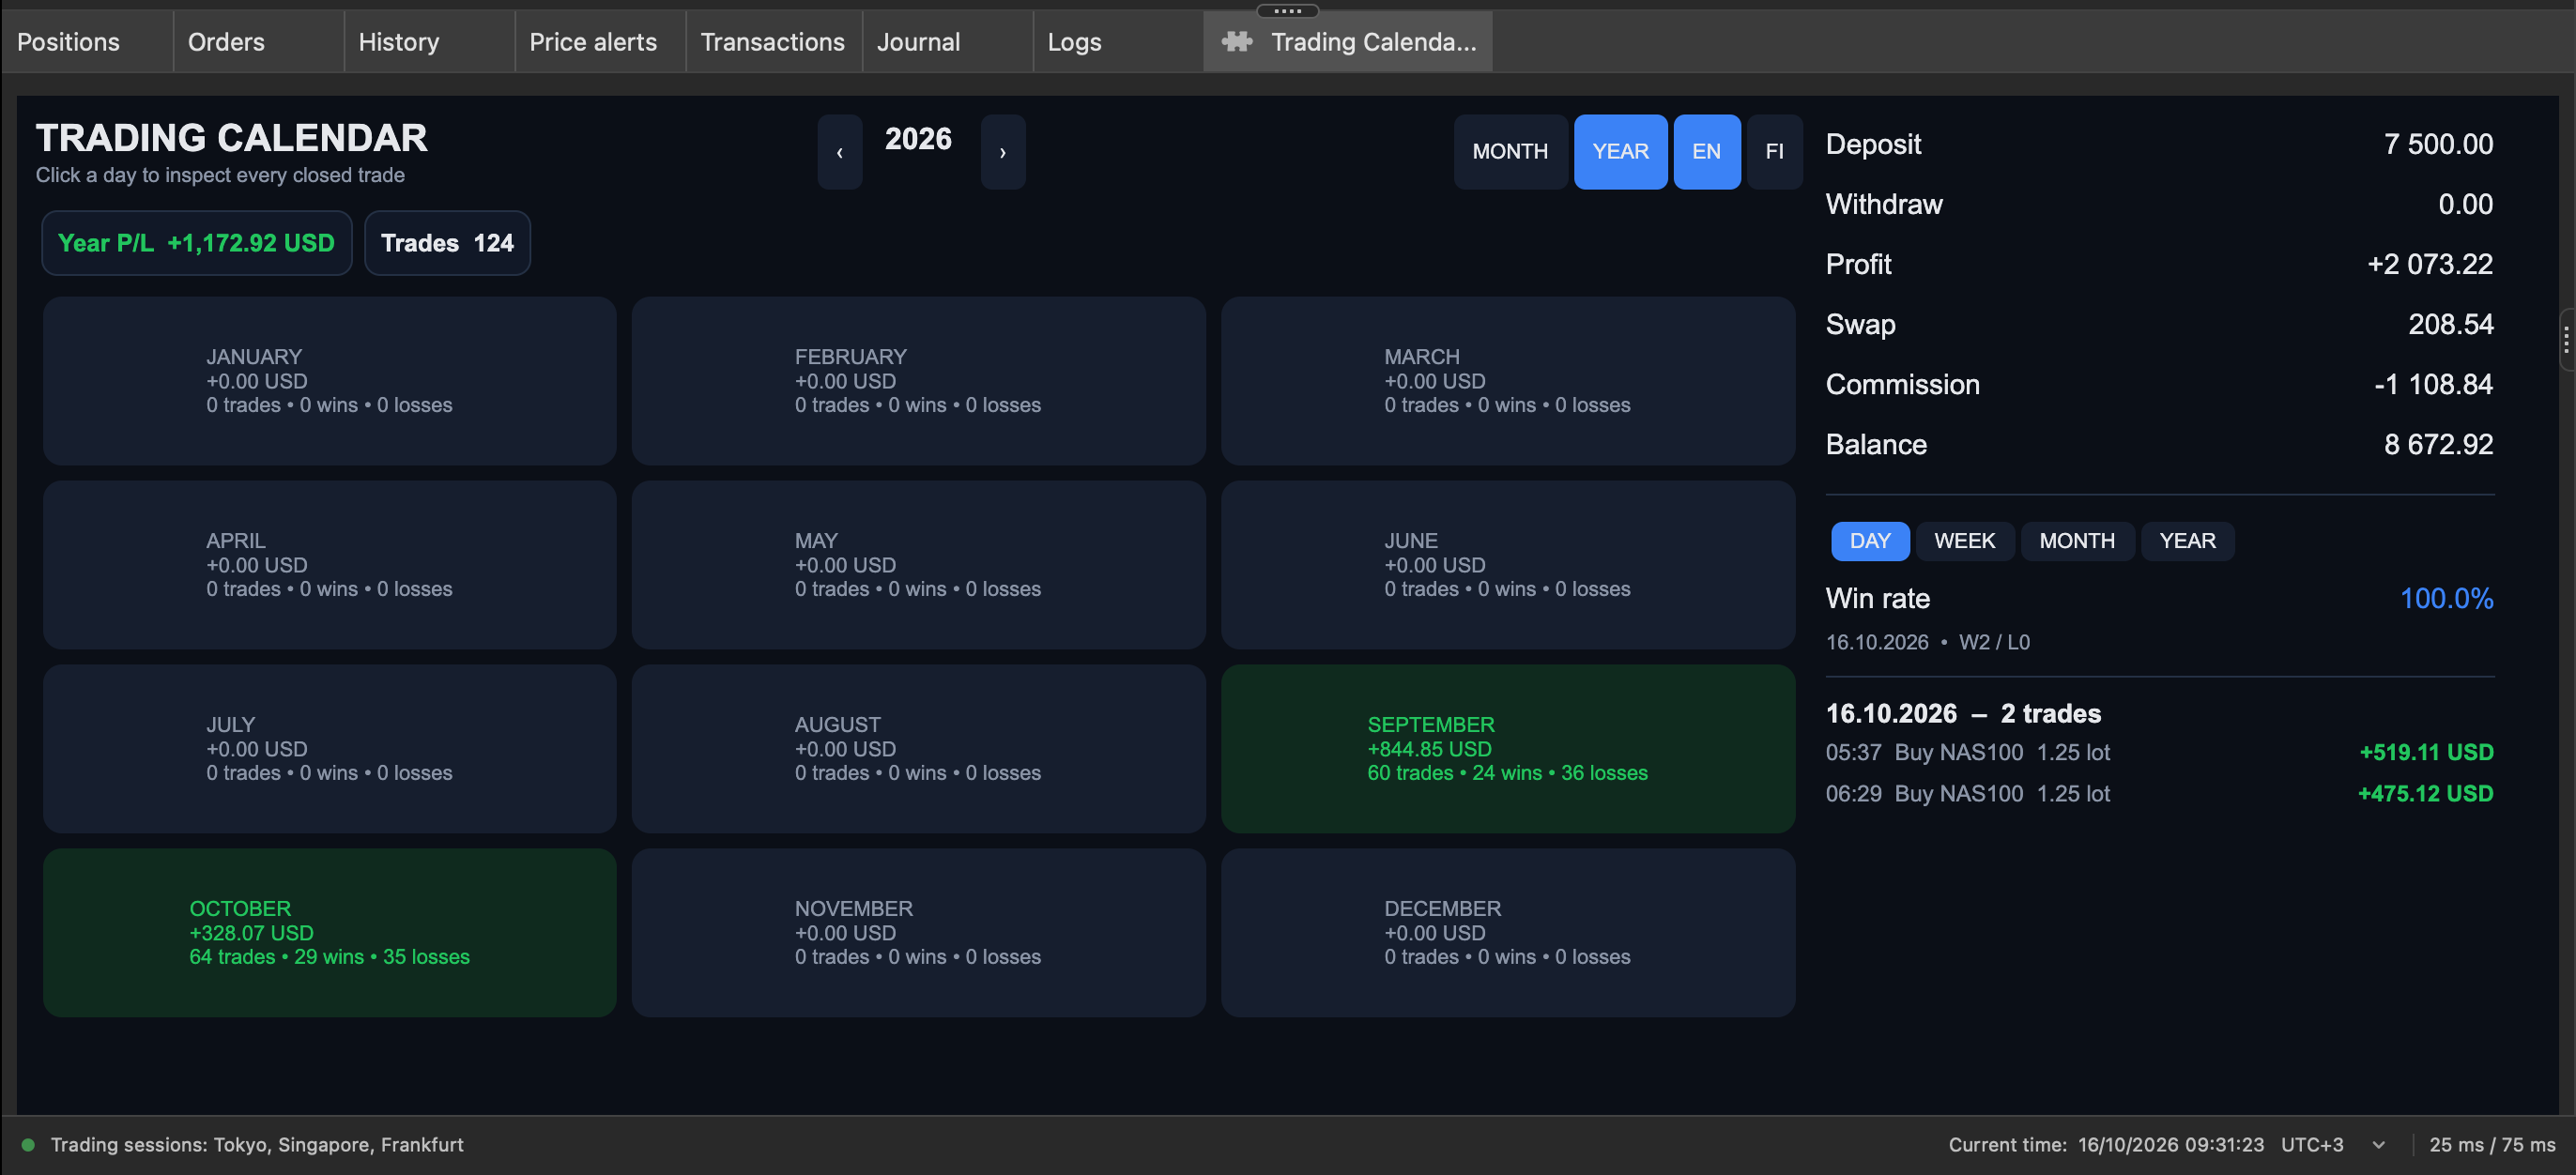The width and height of the screenshot is (2576, 1175).
Task: Open the JULY month card
Action: click(x=330, y=749)
